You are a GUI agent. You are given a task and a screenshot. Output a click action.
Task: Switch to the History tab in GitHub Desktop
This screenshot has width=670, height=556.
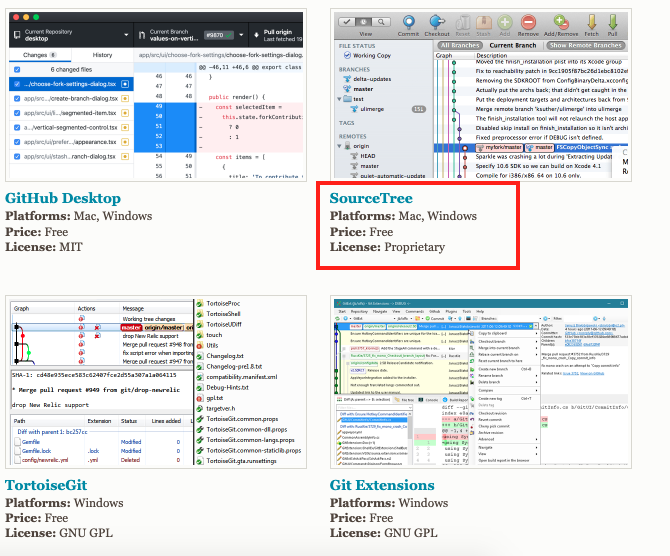[103, 55]
